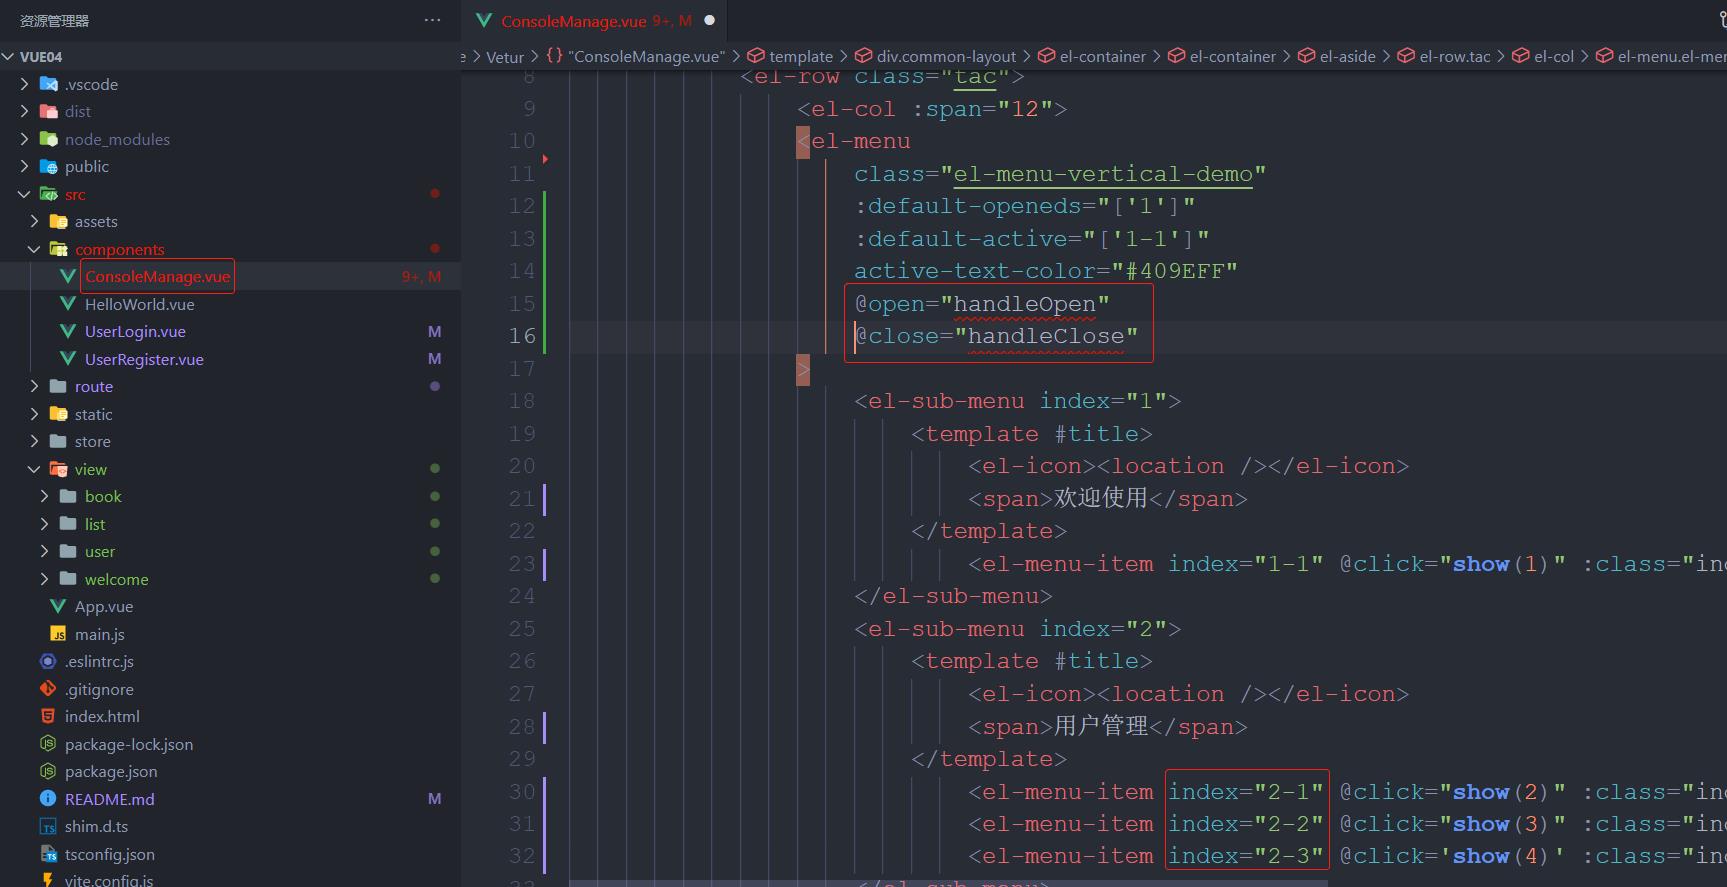Click index="2-2" on line 31
This screenshot has width=1727, height=887.
pos(1246,824)
